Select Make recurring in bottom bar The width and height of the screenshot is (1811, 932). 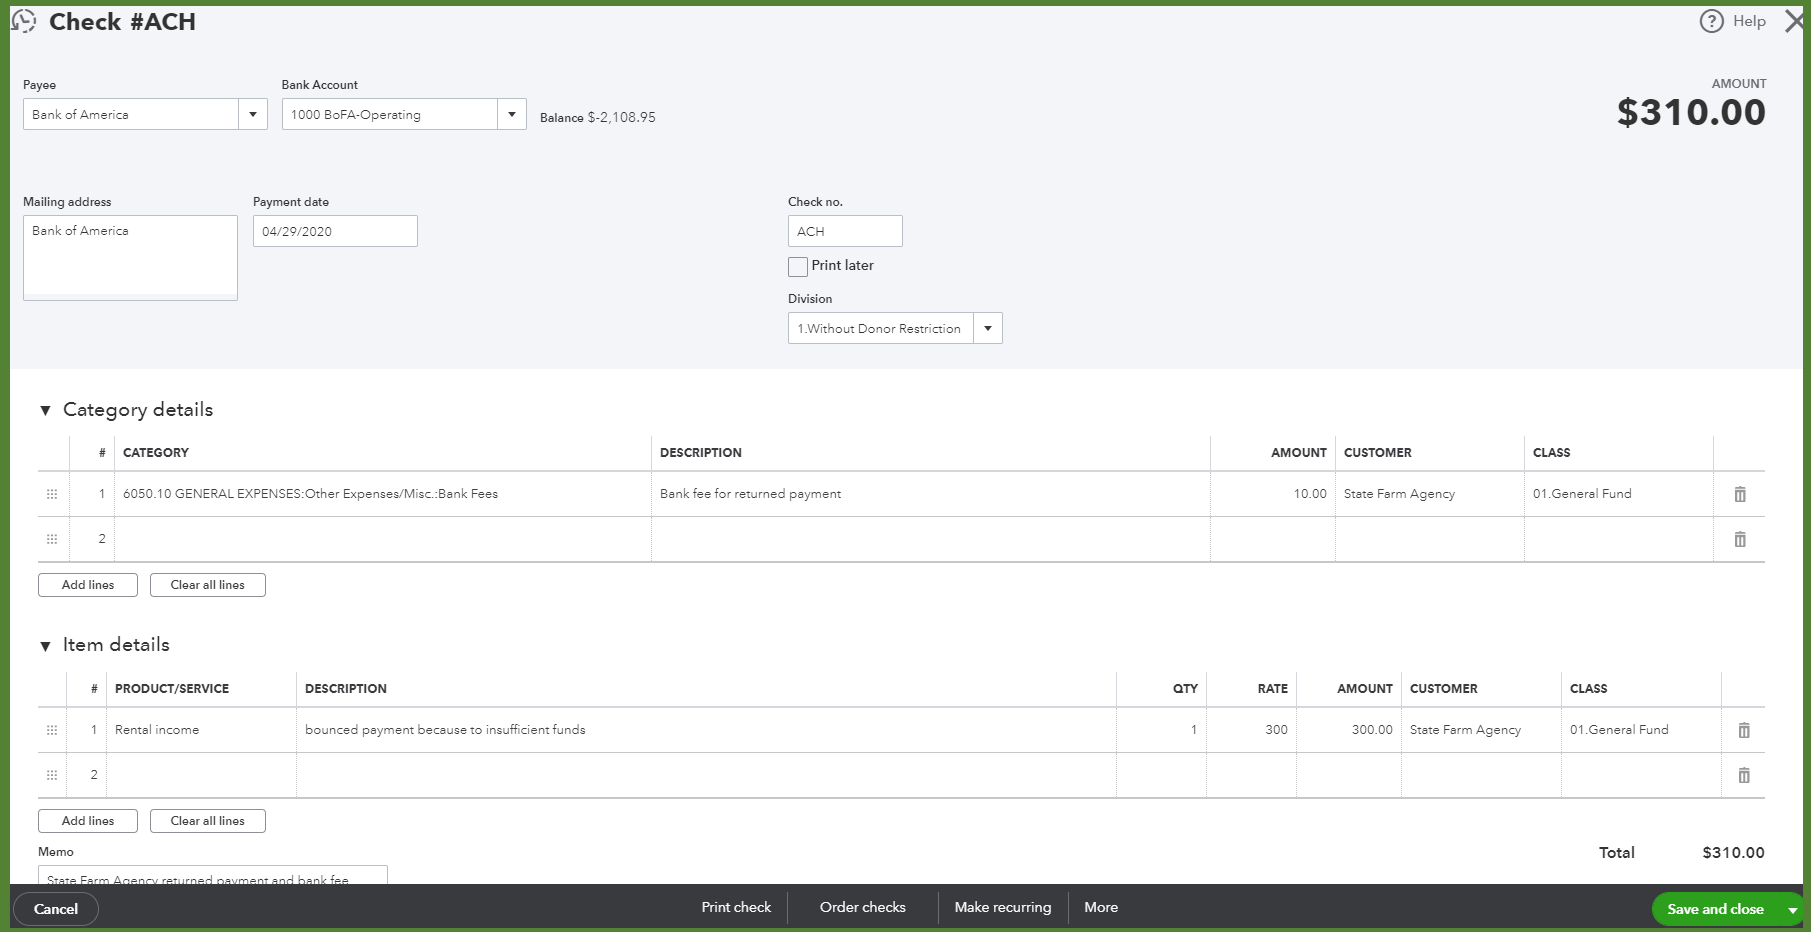[1003, 907]
